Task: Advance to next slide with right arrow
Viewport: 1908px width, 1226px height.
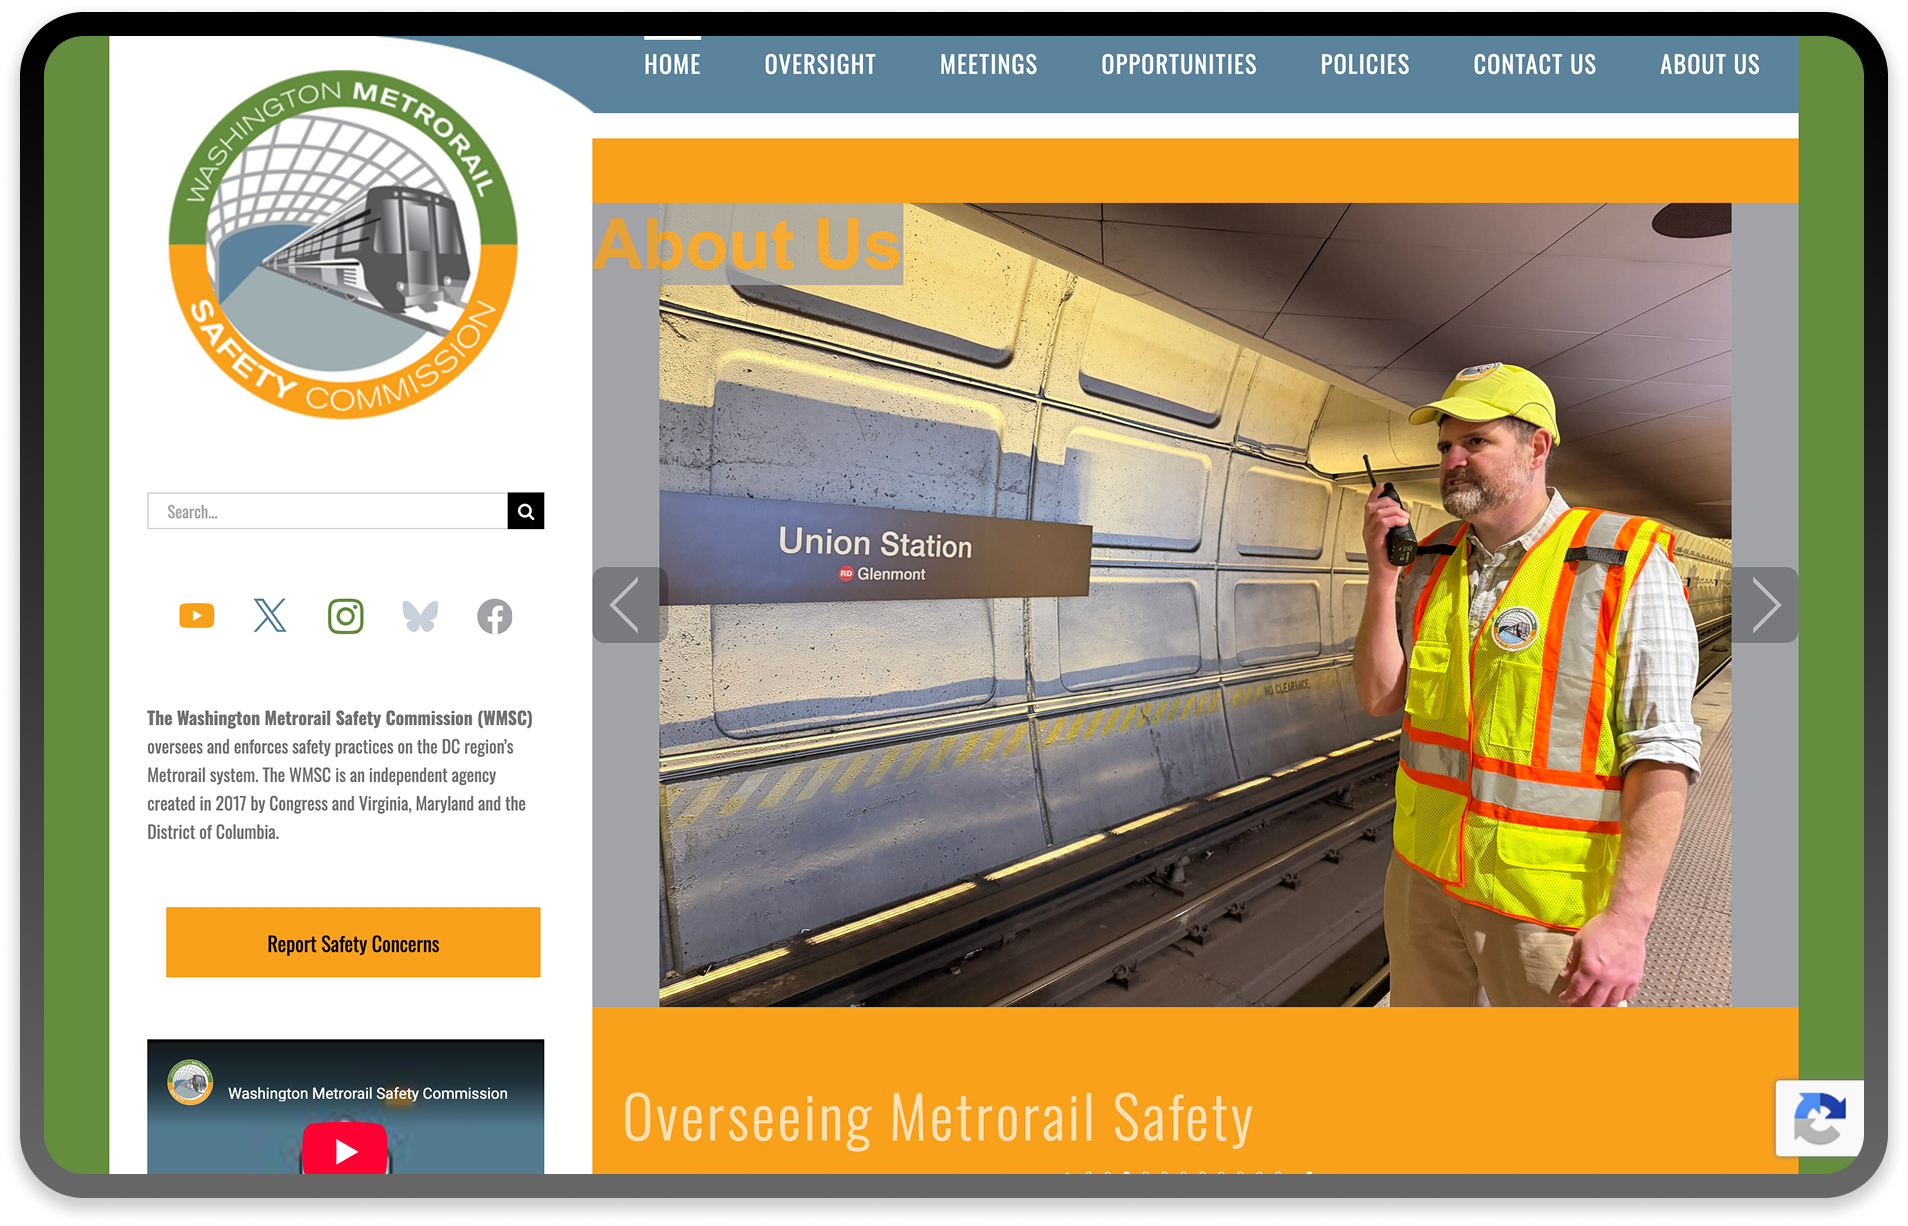Action: pyautogui.click(x=1765, y=605)
